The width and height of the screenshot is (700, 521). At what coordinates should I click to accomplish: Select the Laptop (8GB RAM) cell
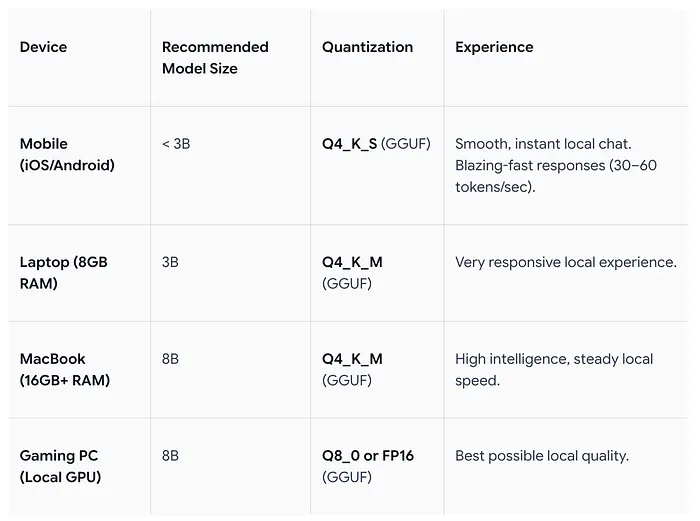[63, 272]
